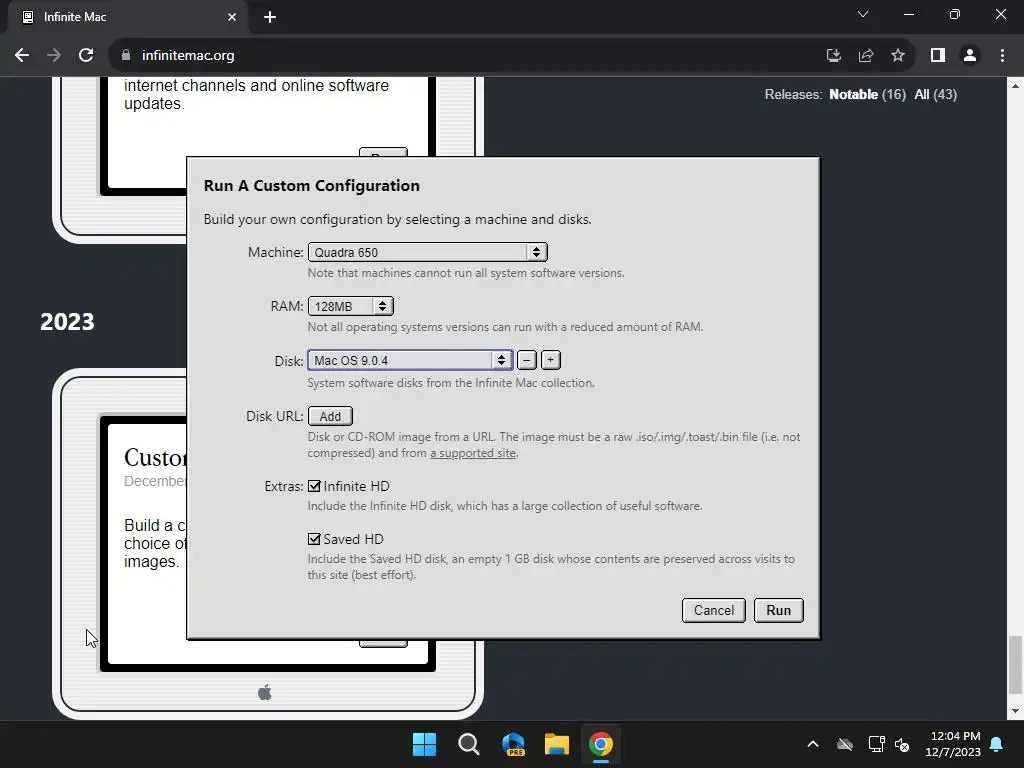Install the Infinite Mac app from address bar

point(833,56)
